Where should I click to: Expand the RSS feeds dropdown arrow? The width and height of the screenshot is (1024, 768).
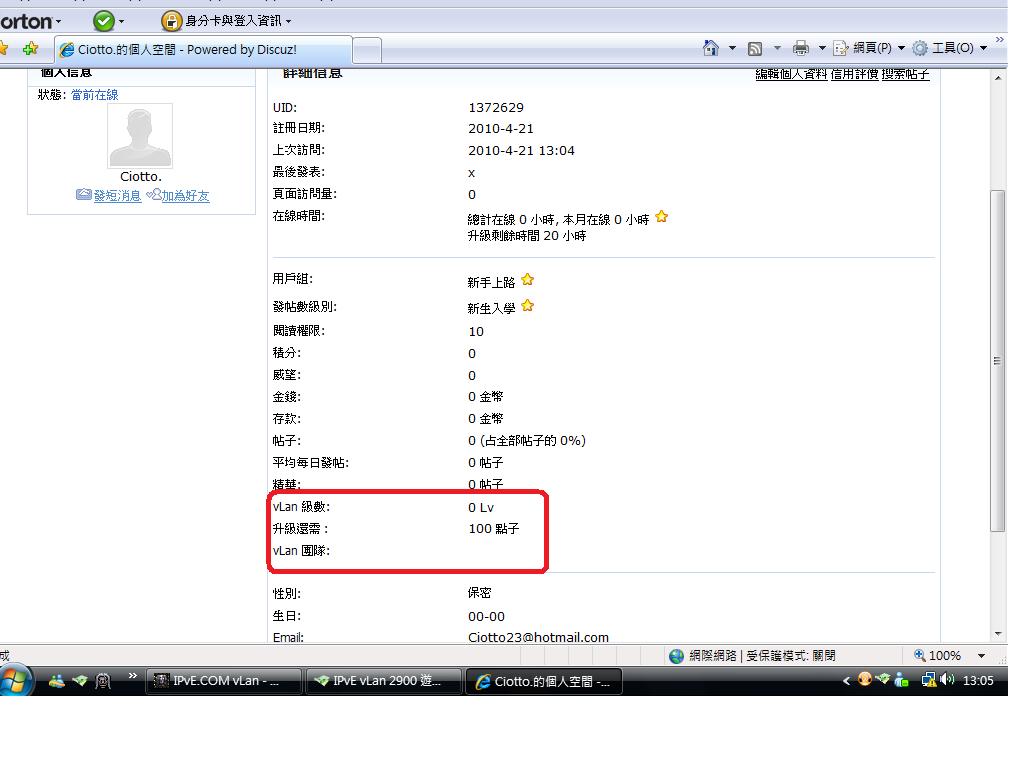pyautogui.click(x=777, y=48)
